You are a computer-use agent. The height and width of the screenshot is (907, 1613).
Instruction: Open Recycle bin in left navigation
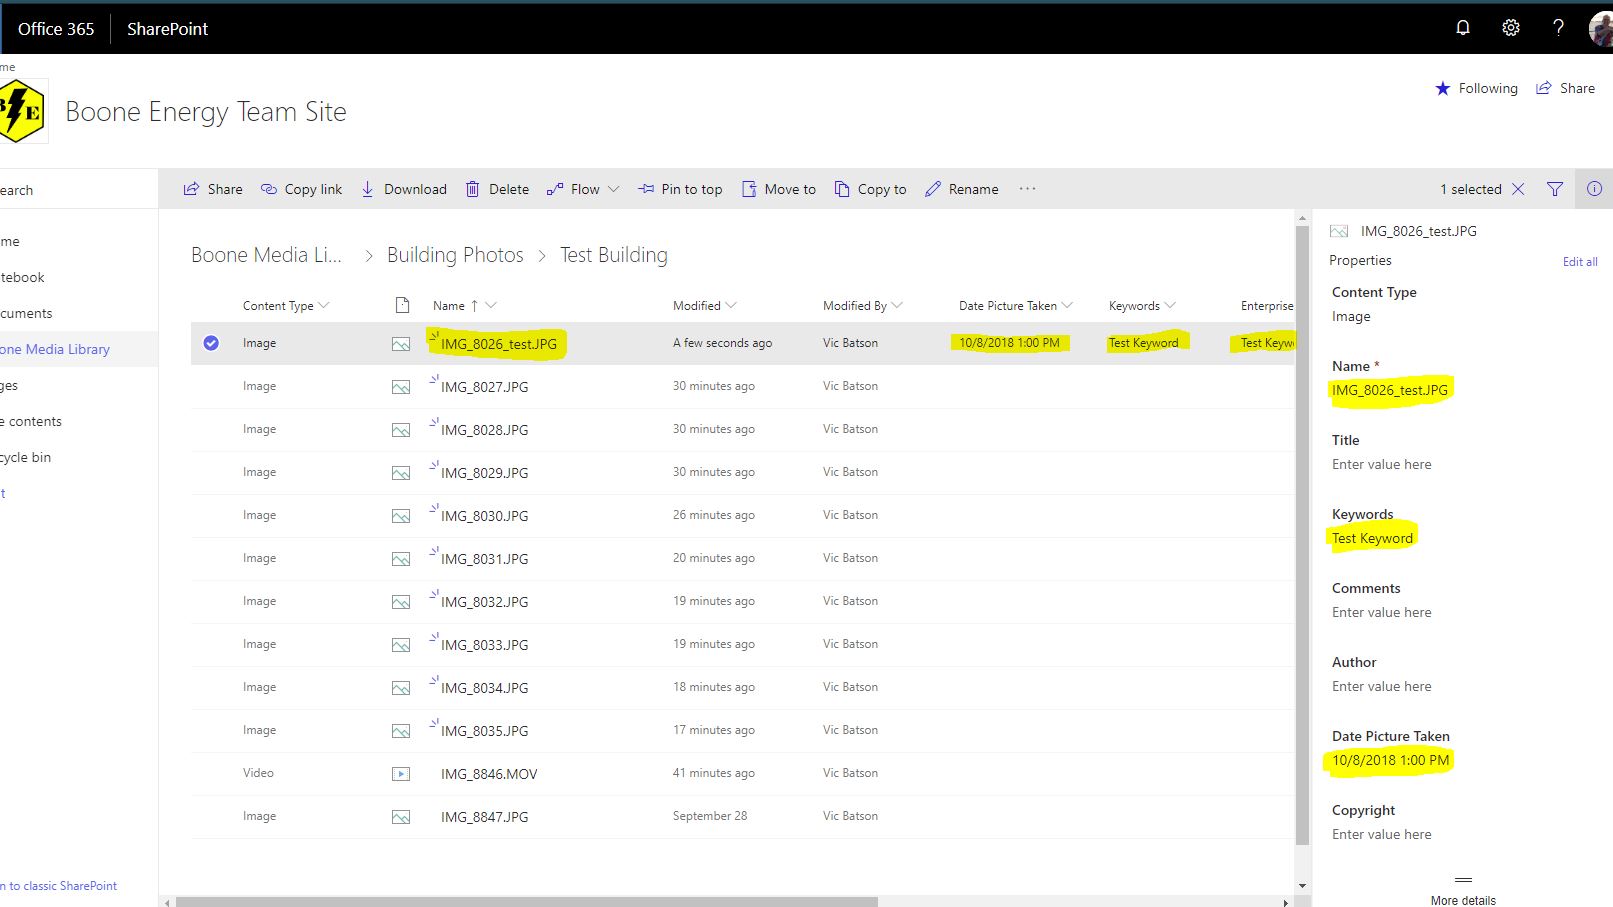[26, 457]
